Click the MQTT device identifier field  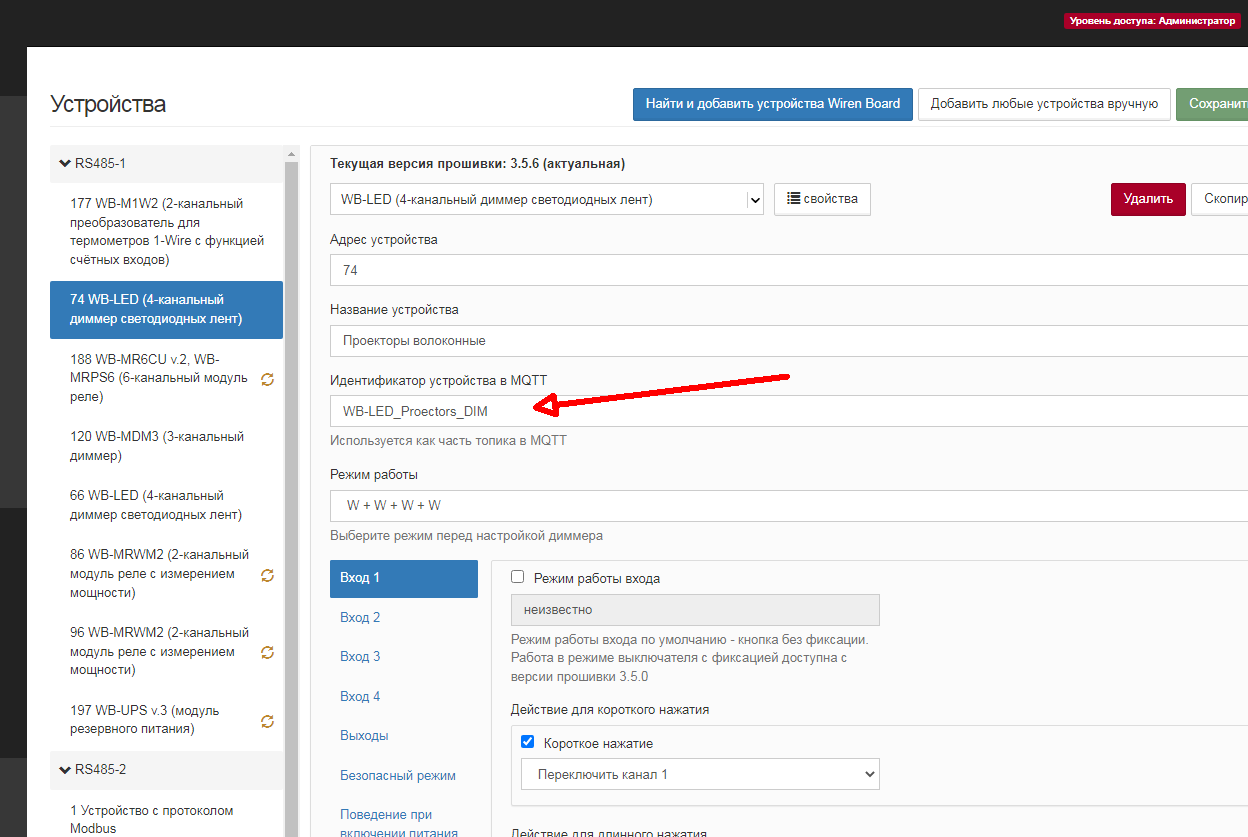click(x=788, y=411)
